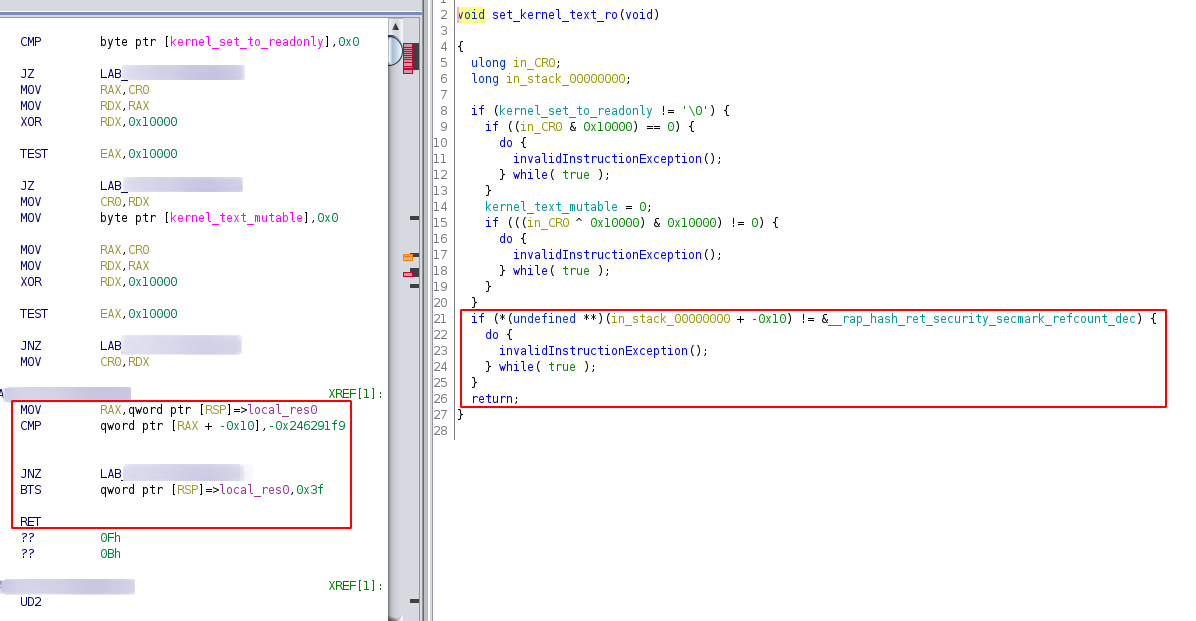The width and height of the screenshot is (1196, 621).
Task: Select the RET instruction
Action: (31, 523)
